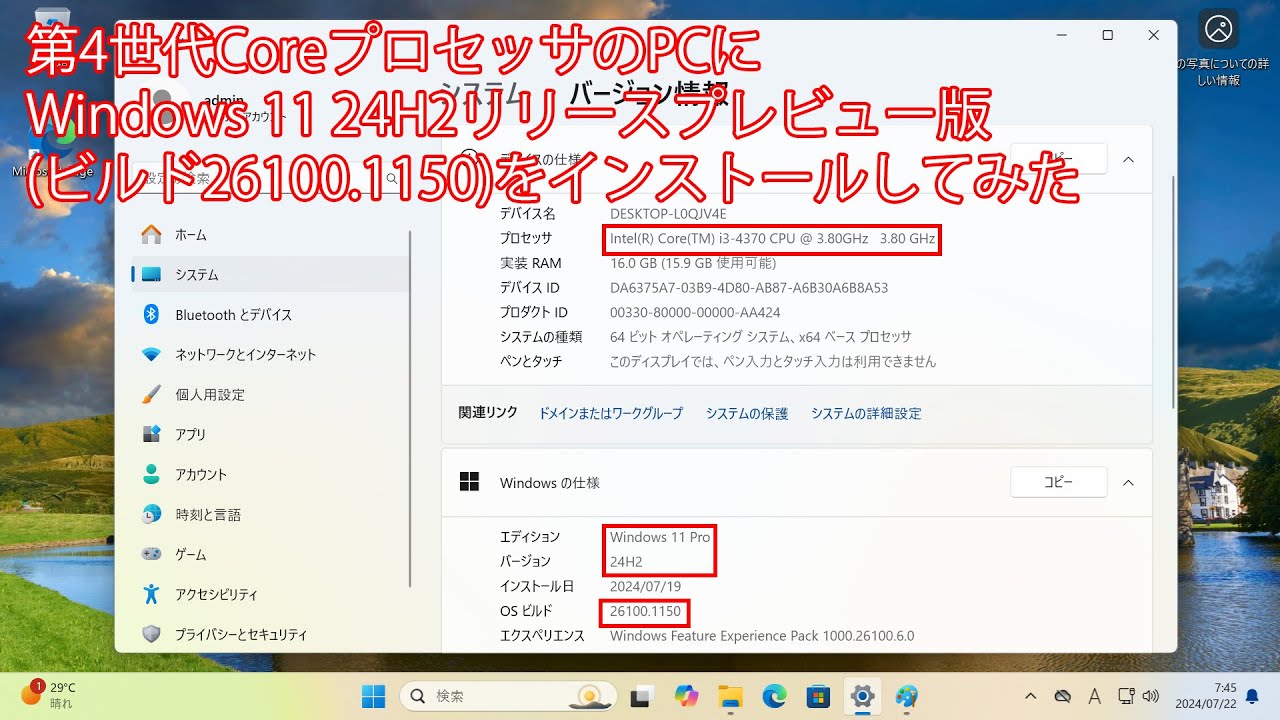Open the ホーム page in the sidebar
The width and height of the screenshot is (1280, 720).
click(190, 235)
